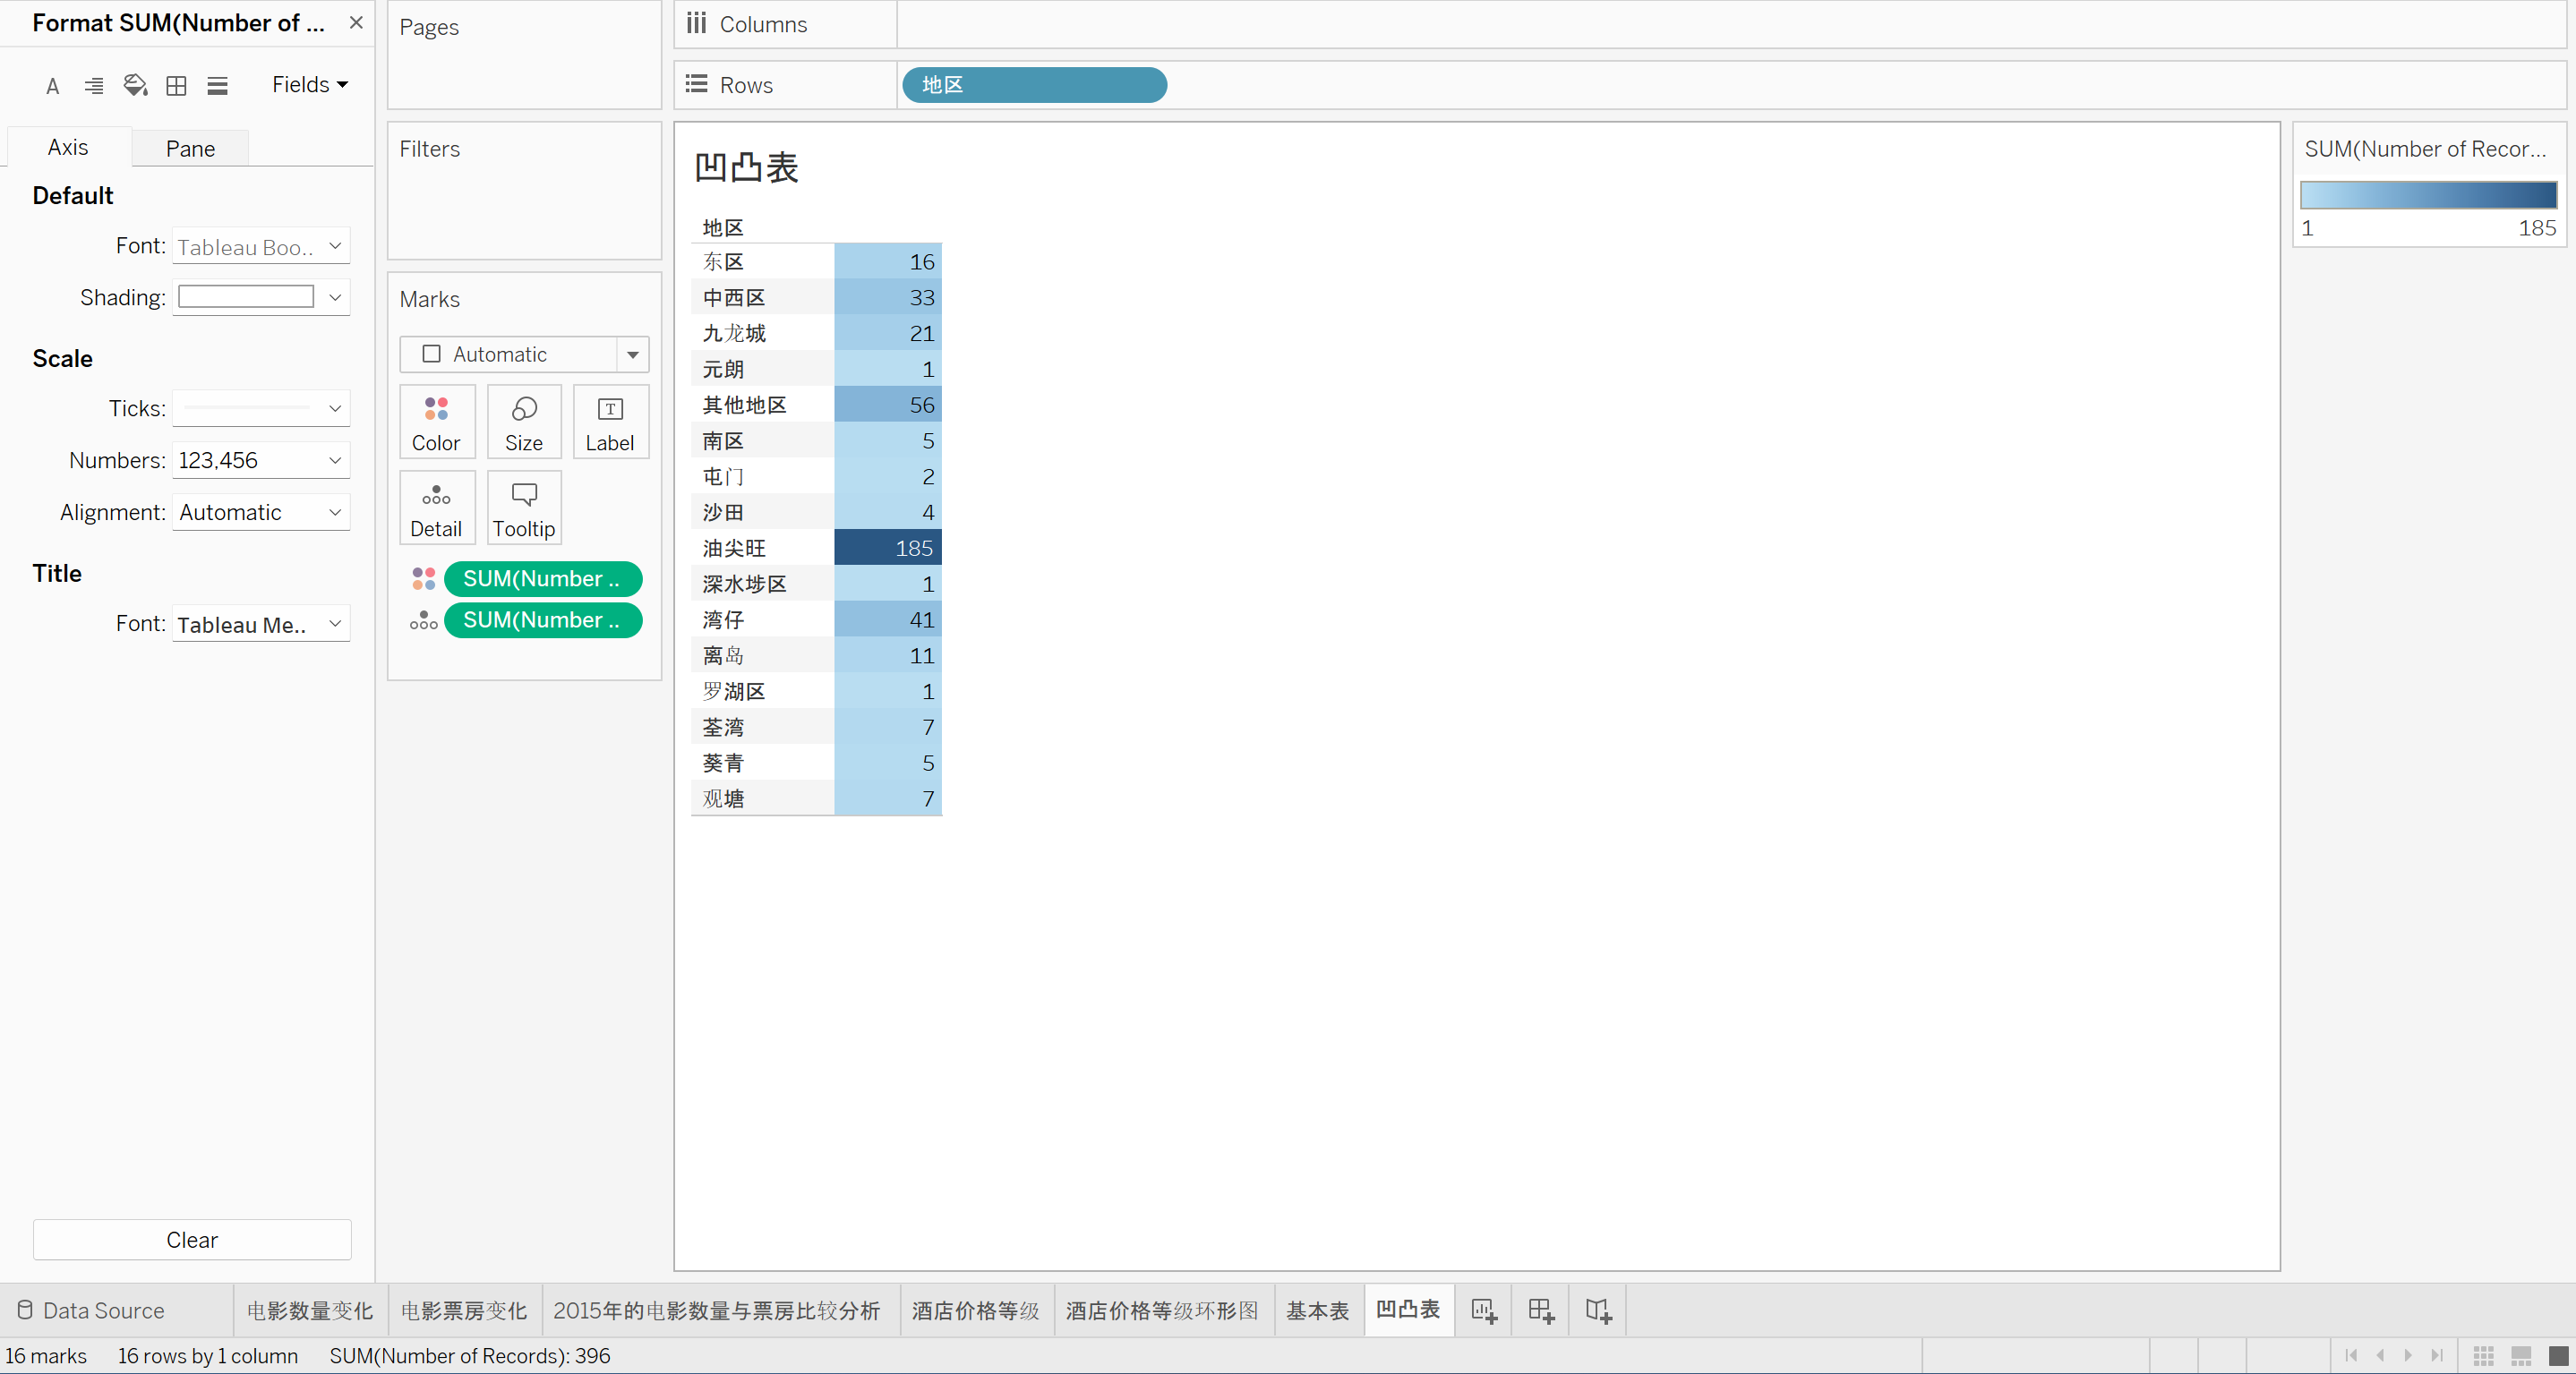Show sheet sorter grid view

click(x=2483, y=1355)
